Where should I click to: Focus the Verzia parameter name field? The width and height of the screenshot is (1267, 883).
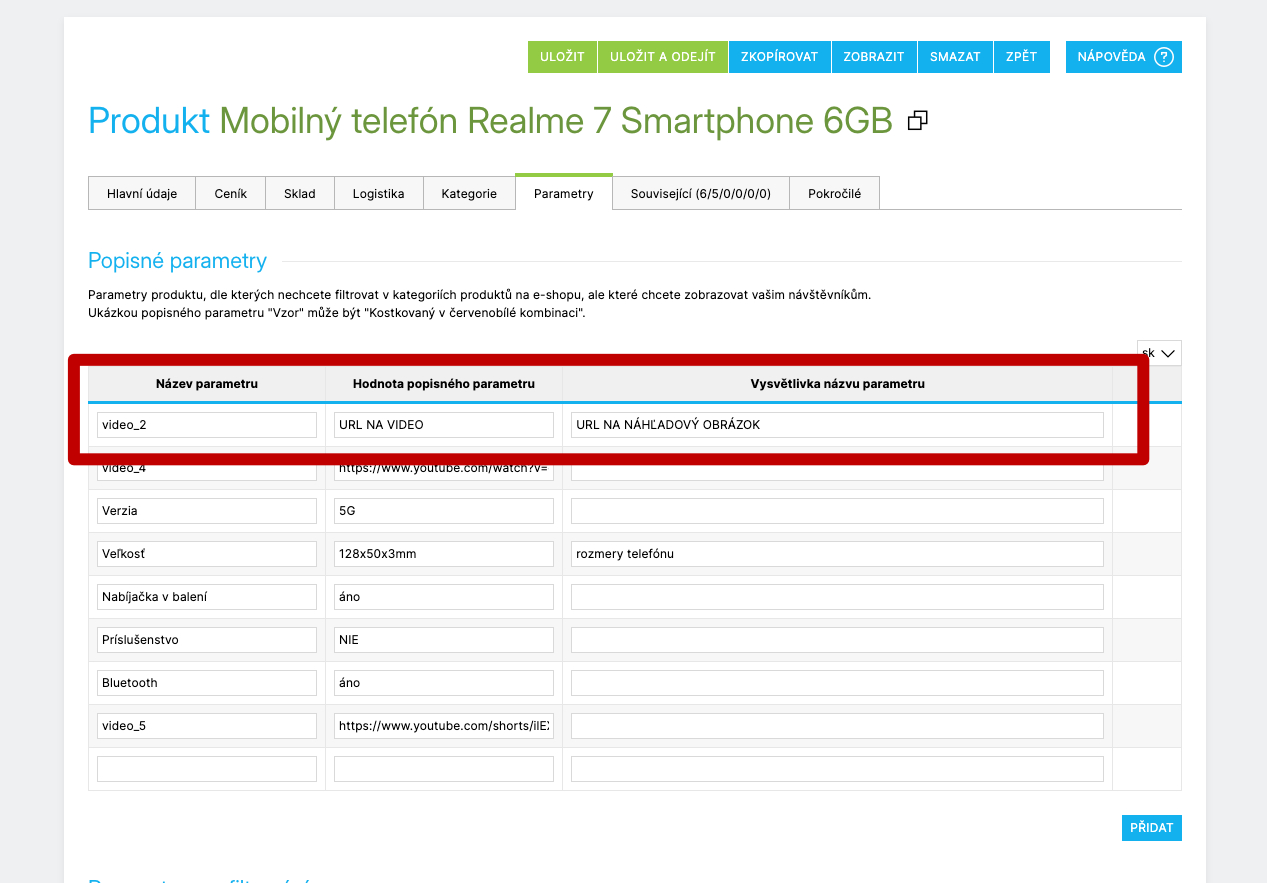click(207, 511)
